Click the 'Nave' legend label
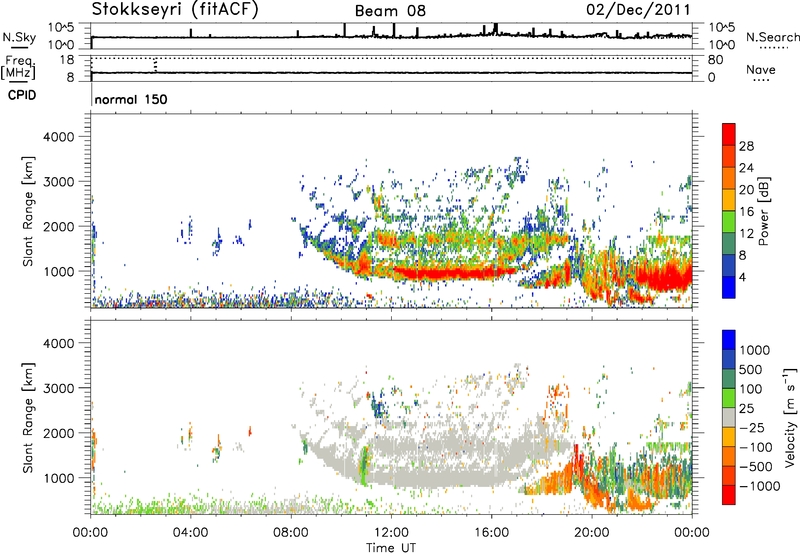Screen dimensions: 800x554 point(761,70)
